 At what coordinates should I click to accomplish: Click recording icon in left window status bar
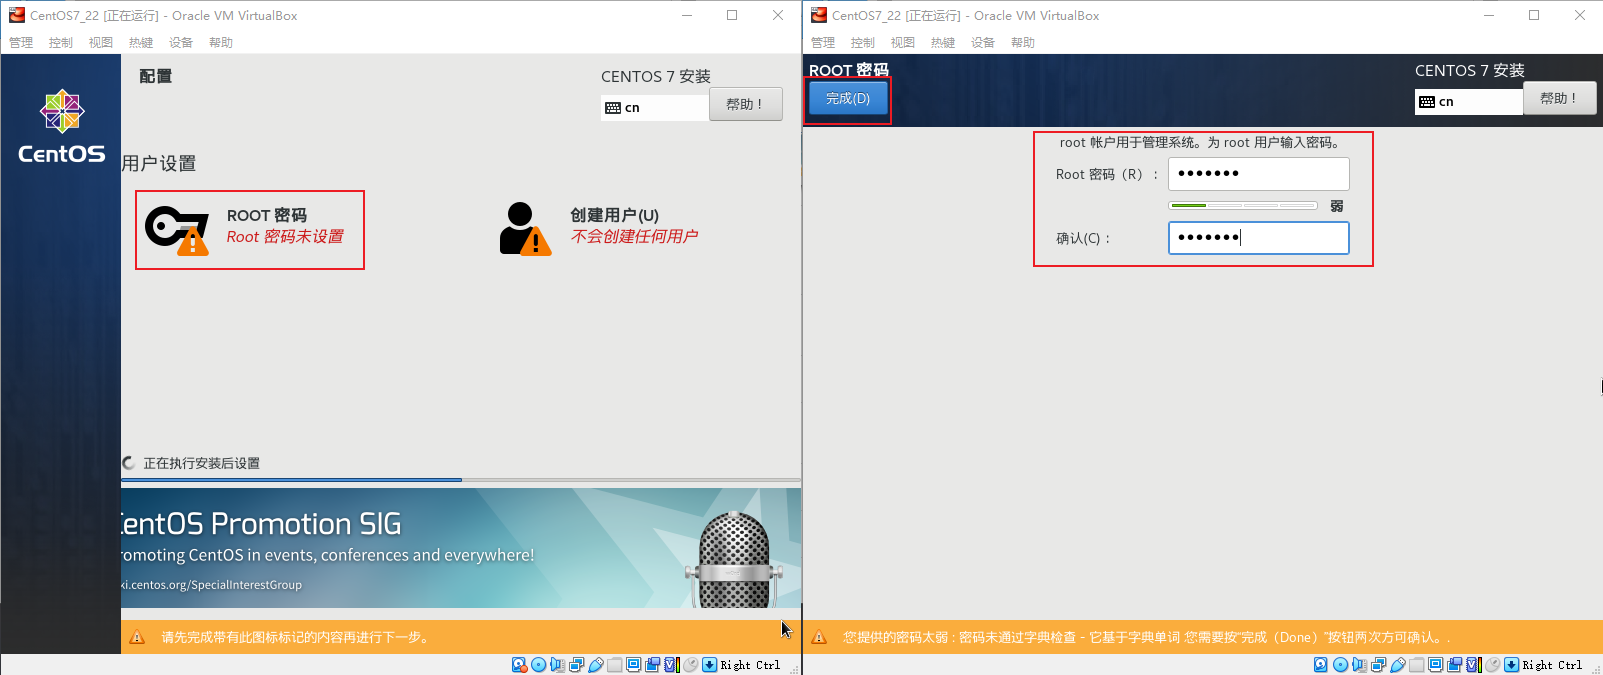653,665
